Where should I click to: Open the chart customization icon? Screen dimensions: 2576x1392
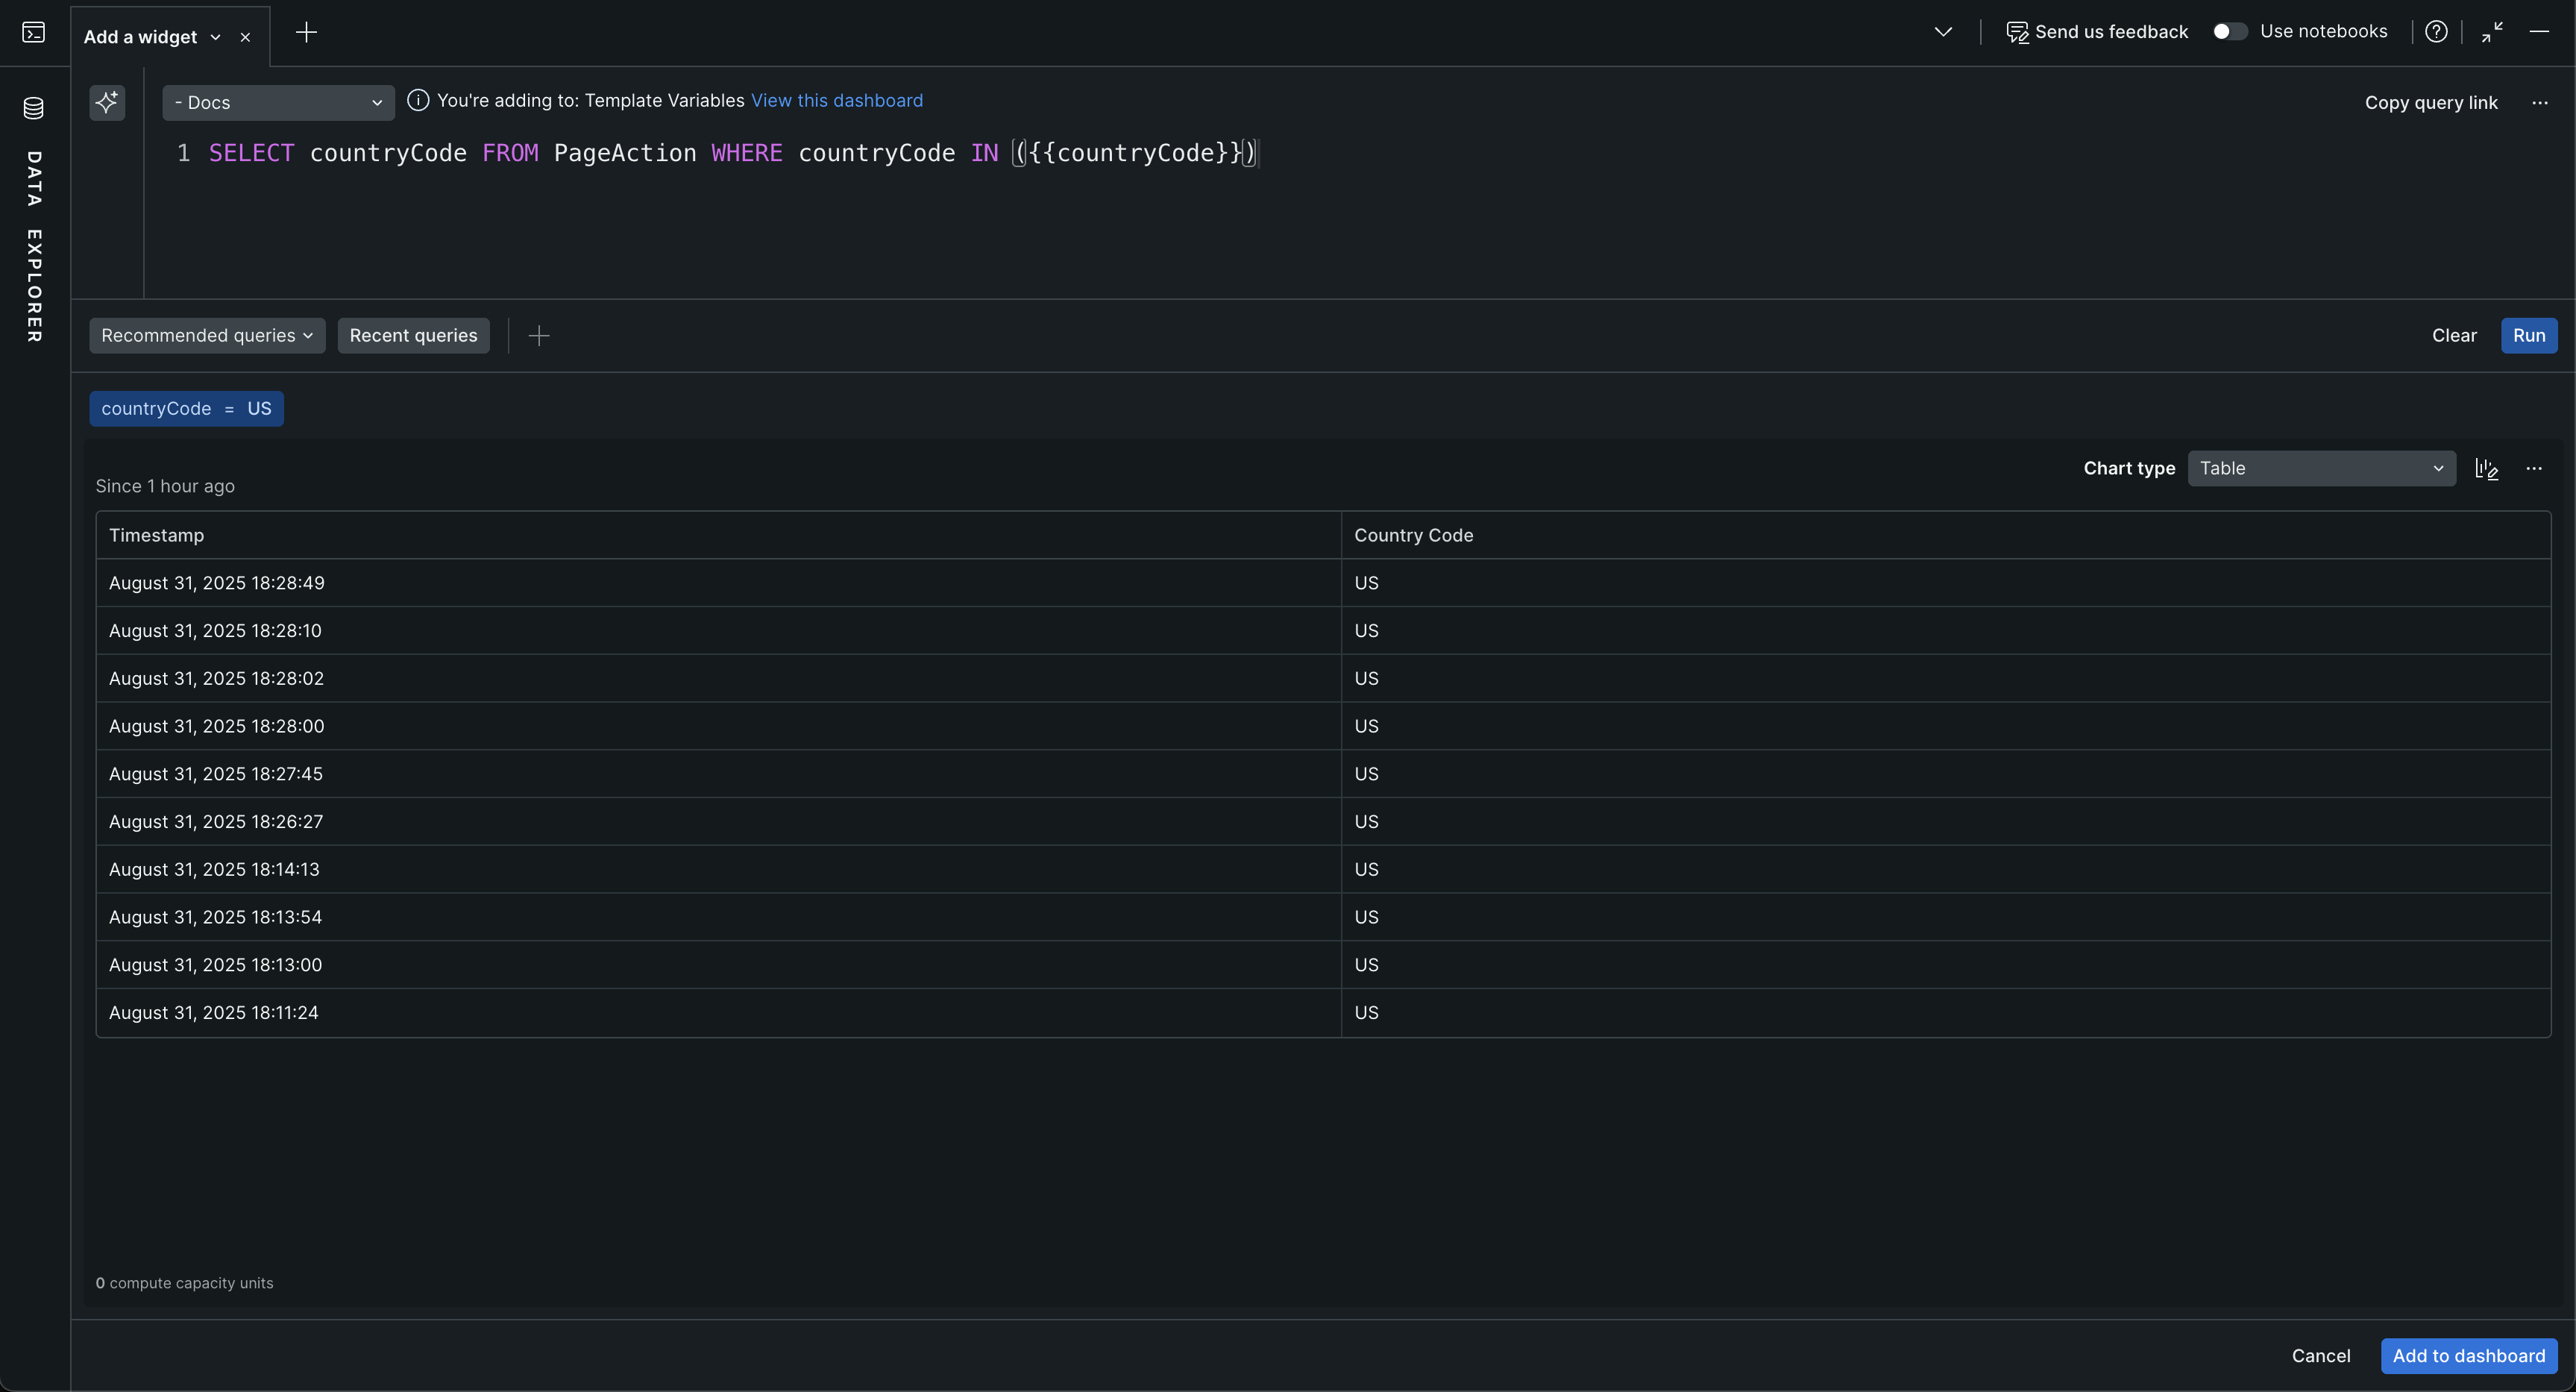(2487, 469)
